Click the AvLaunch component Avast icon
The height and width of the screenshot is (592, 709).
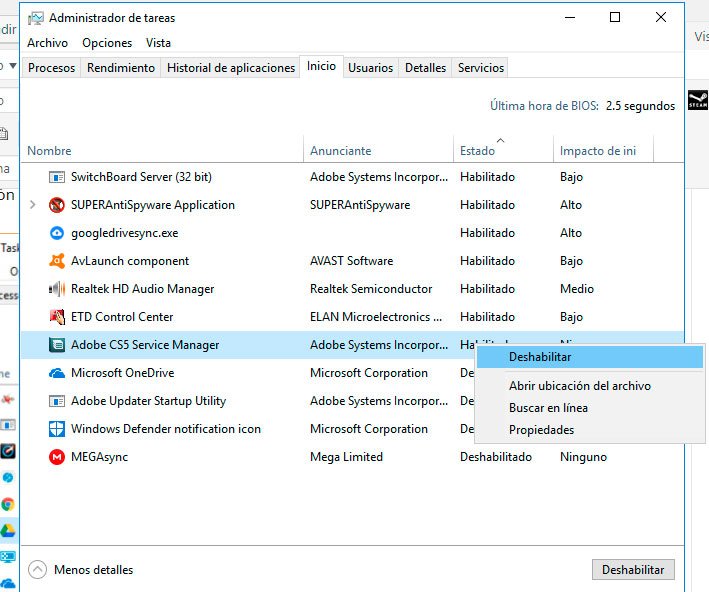coord(57,261)
